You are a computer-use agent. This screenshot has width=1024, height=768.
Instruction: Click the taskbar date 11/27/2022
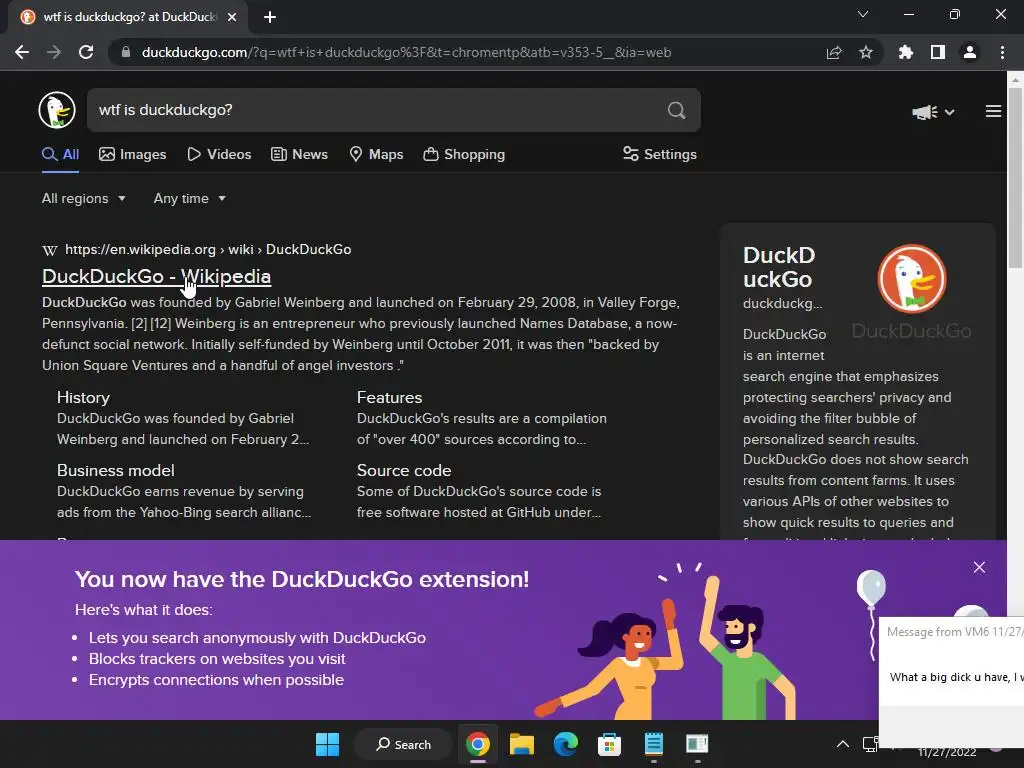pos(946,752)
